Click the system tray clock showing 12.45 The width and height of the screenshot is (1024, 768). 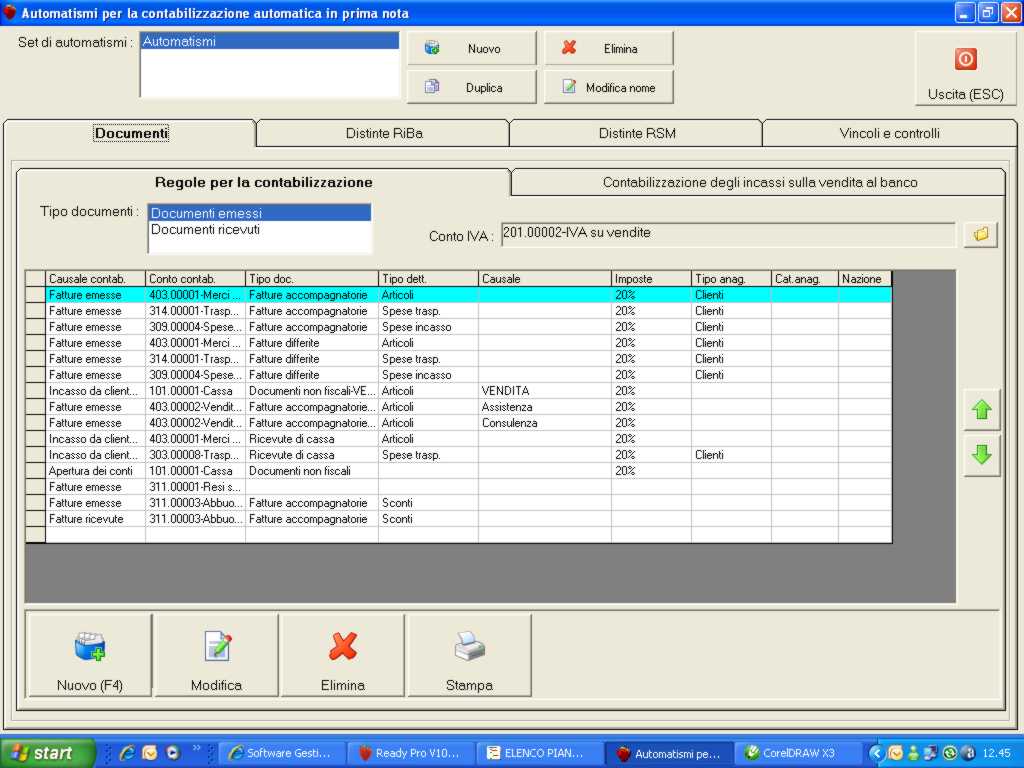(996, 753)
